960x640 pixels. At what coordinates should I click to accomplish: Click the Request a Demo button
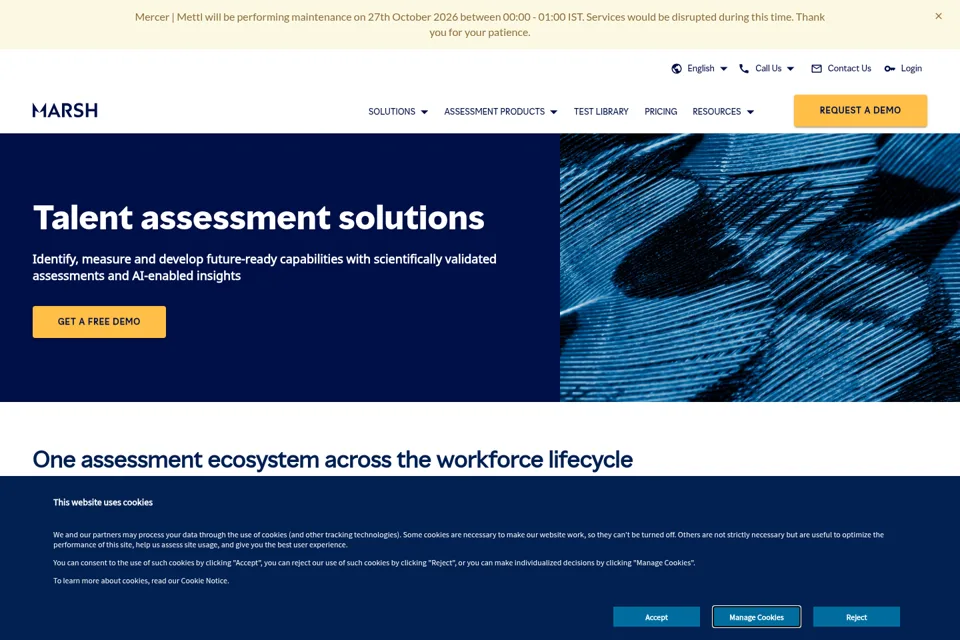[860, 110]
